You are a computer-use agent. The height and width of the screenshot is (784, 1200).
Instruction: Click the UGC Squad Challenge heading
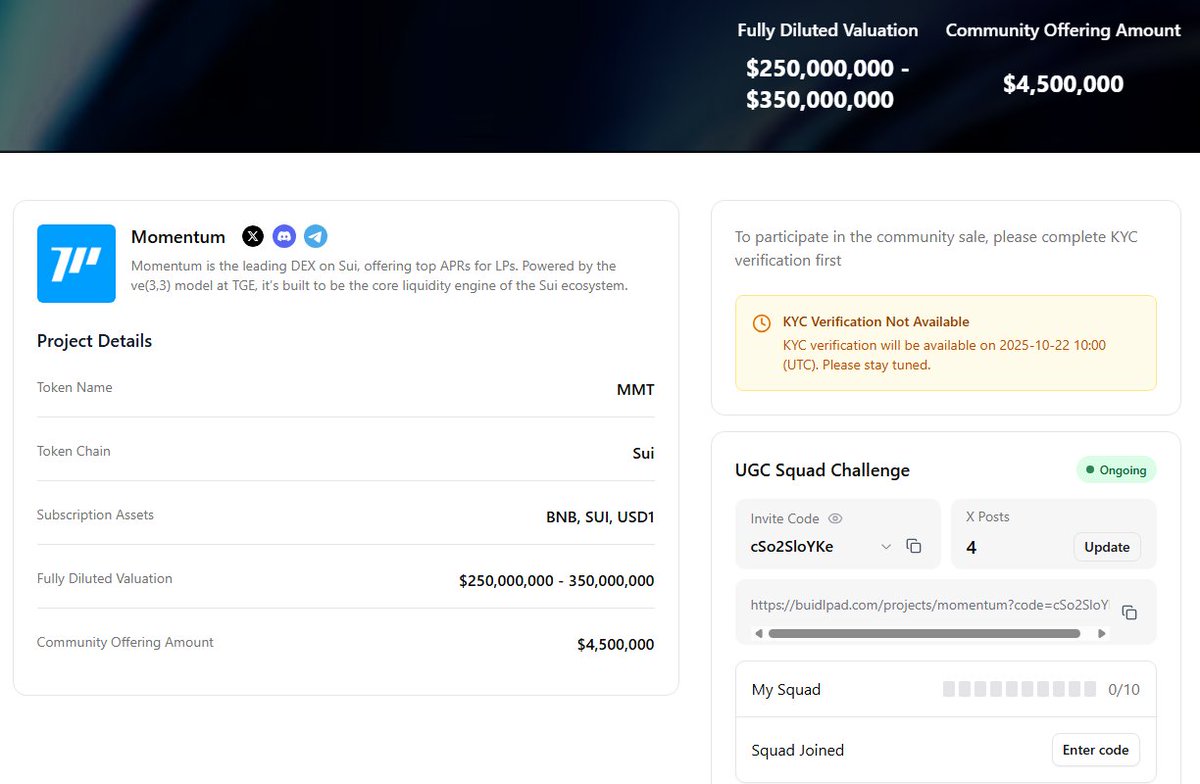tap(822, 470)
